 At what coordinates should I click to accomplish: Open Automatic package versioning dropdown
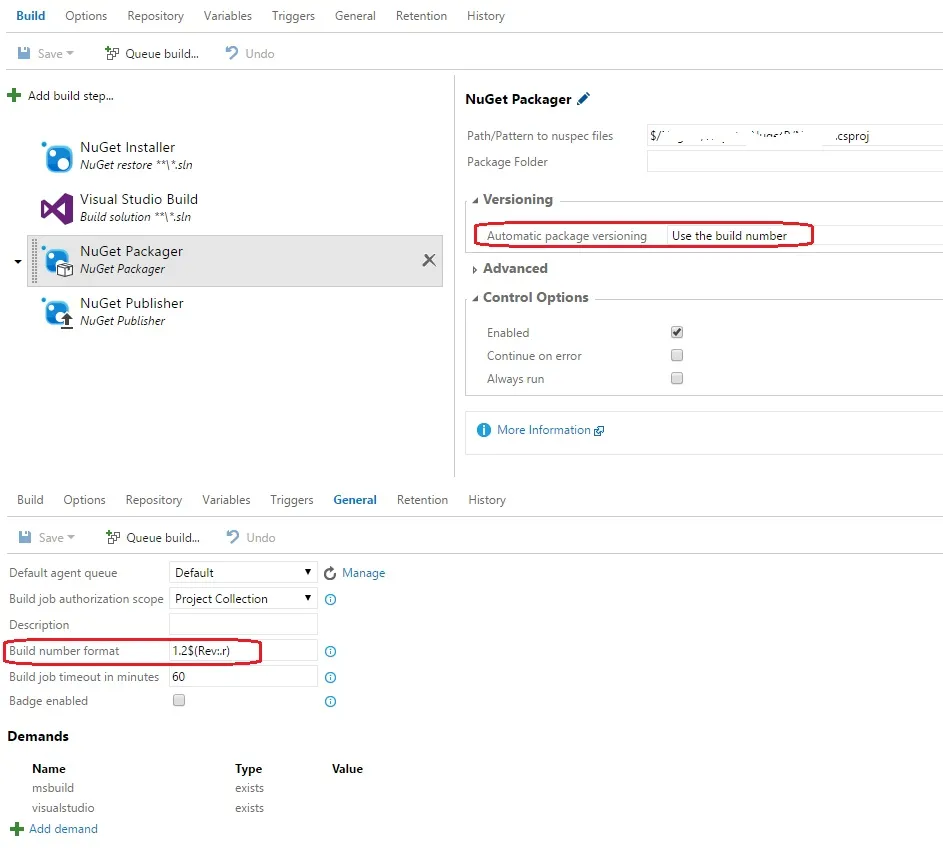point(805,236)
